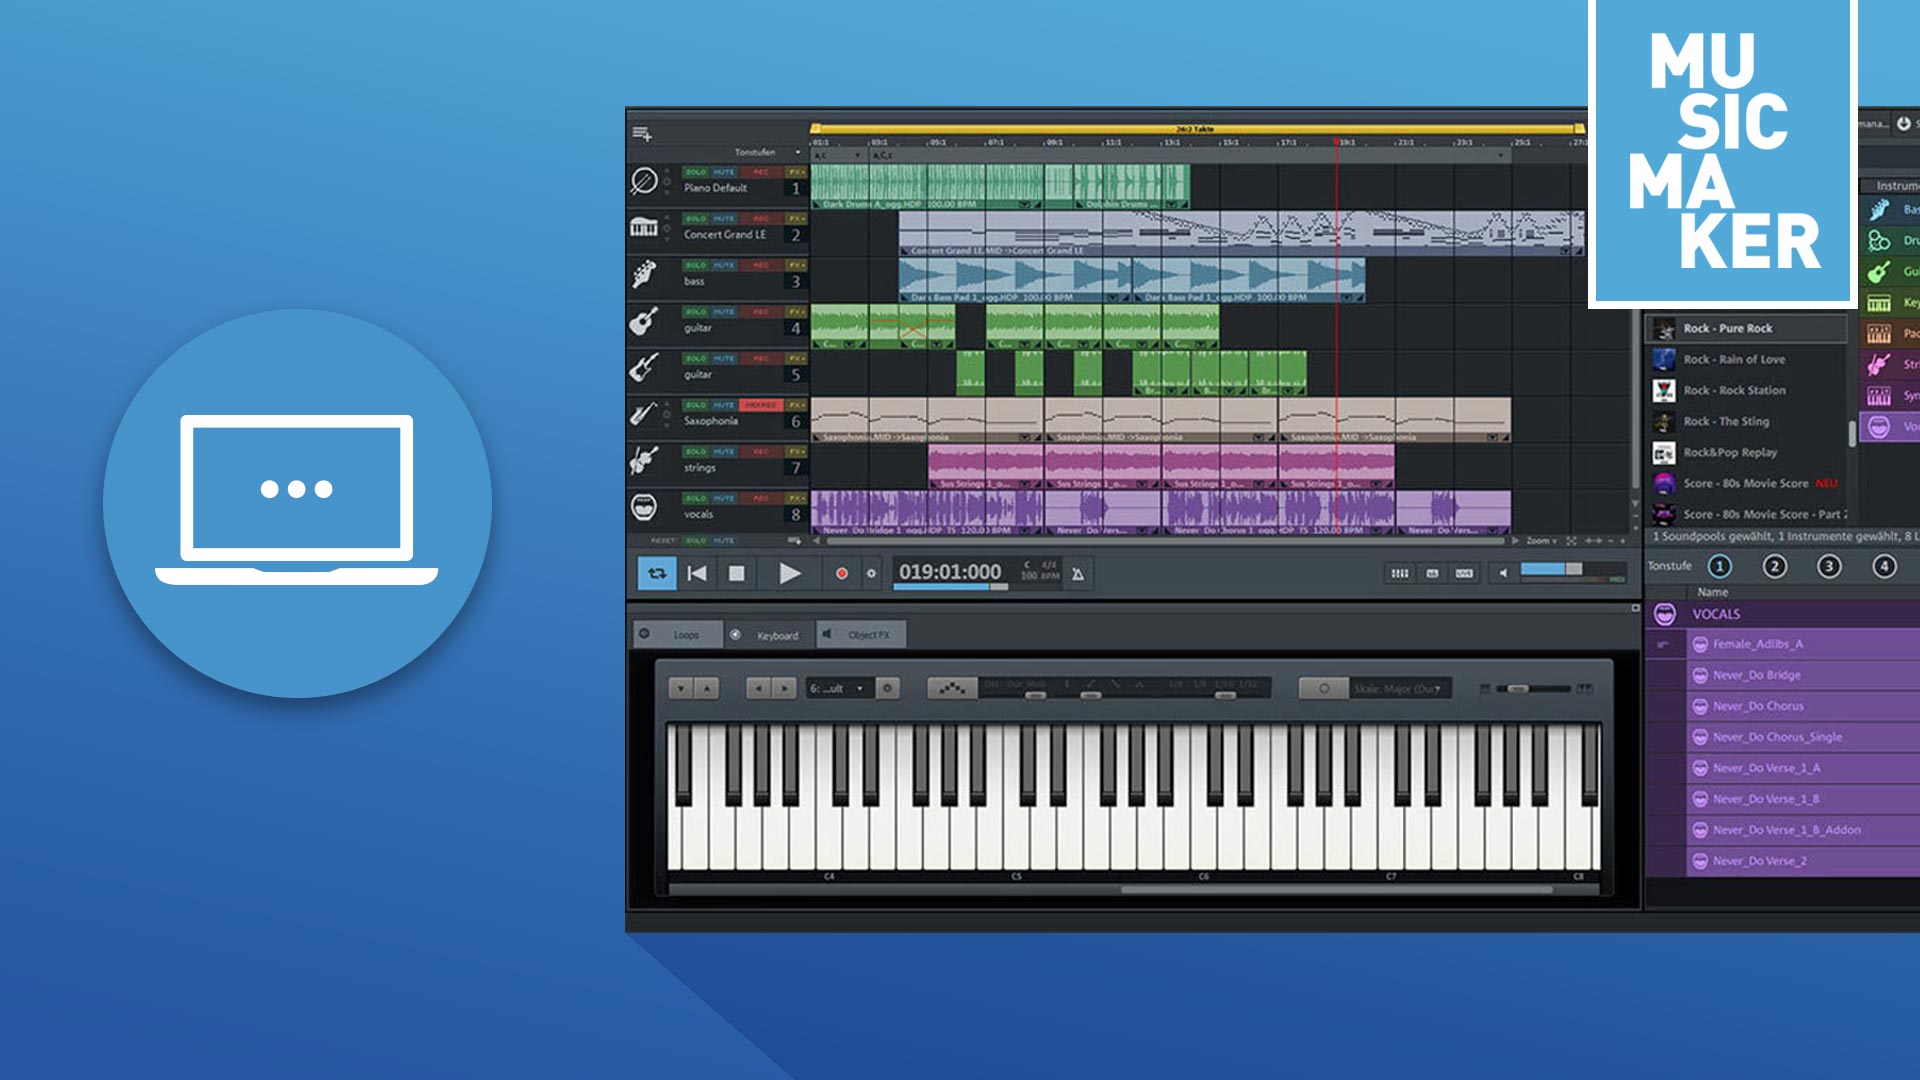
Task: Click the record button
Action: (x=841, y=573)
